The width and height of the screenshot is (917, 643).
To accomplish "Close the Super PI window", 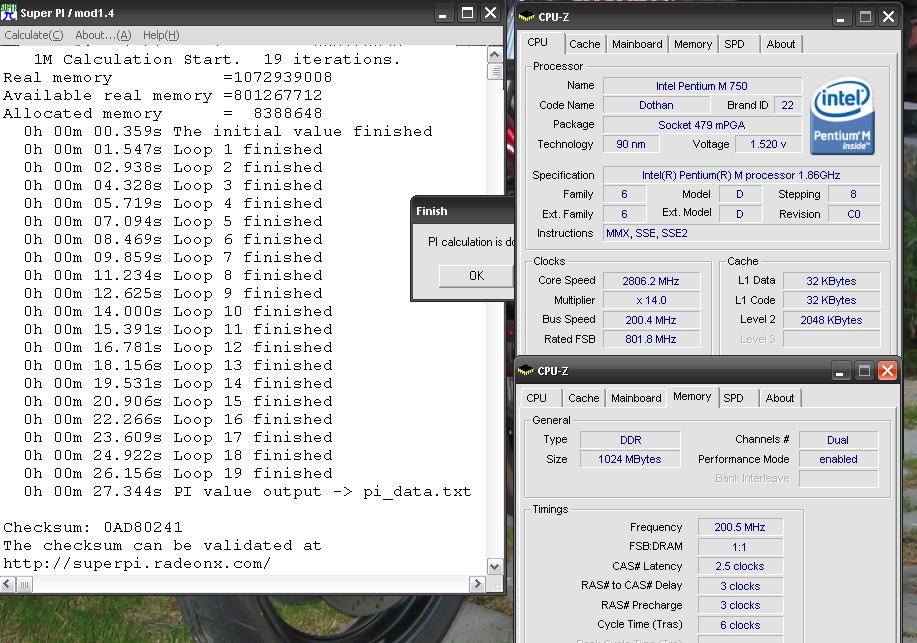I will pos(491,13).
